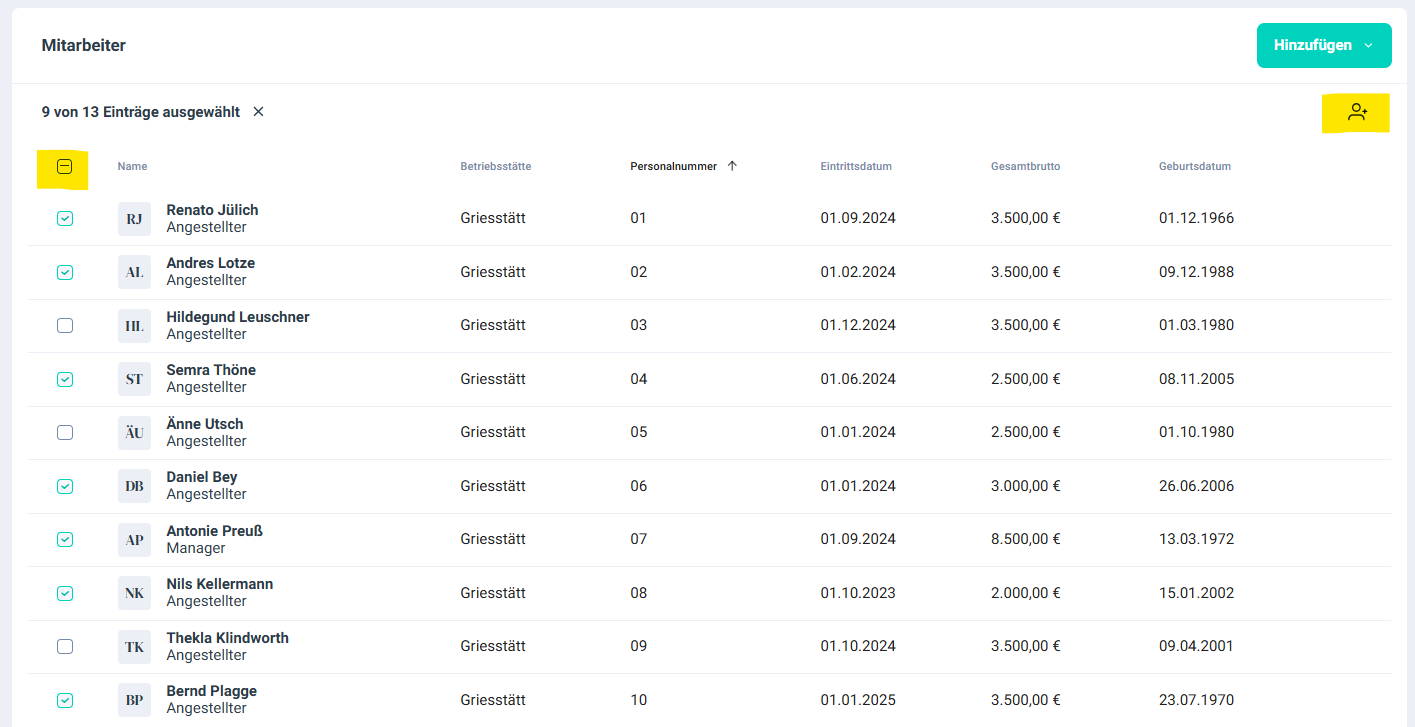Click the AP avatar of Antonie Preuß
The width and height of the screenshot is (1415, 727).
click(x=134, y=540)
